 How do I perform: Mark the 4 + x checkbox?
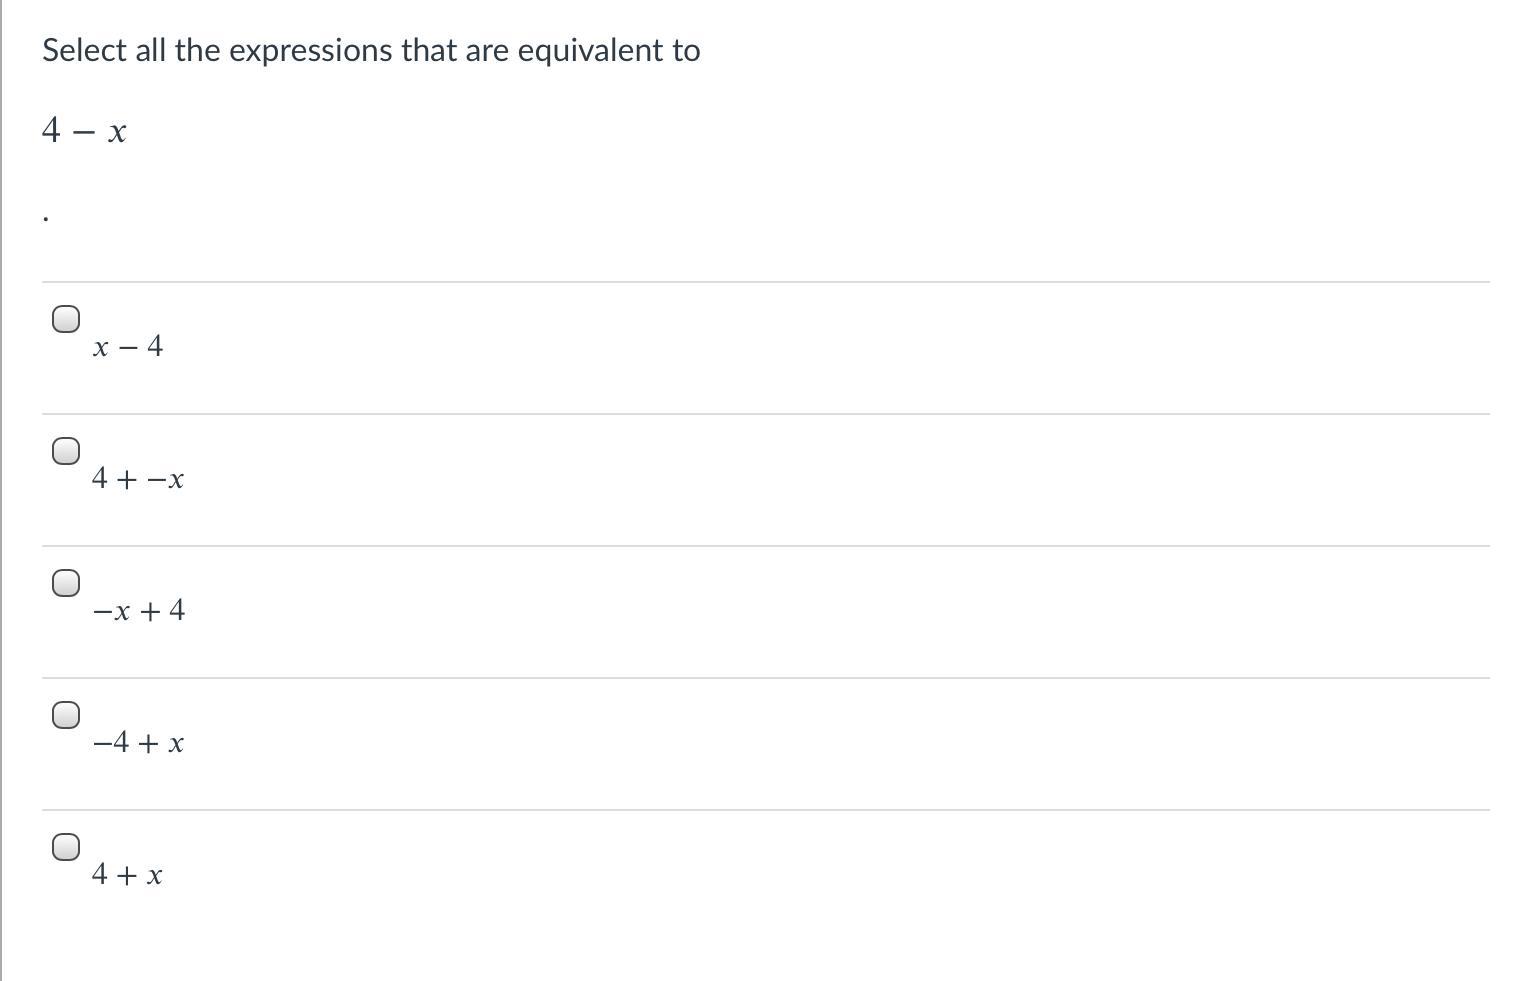[x=66, y=847]
